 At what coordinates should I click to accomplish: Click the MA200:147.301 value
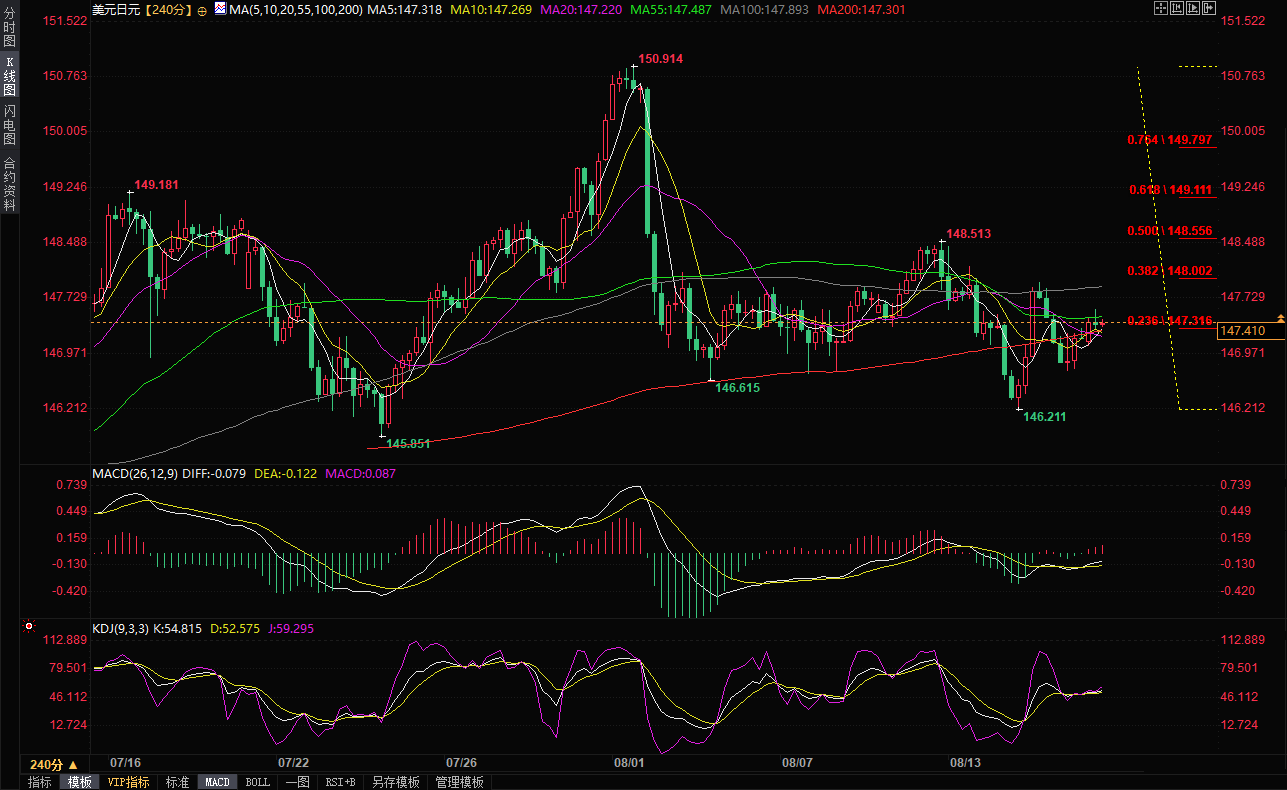(861, 10)
